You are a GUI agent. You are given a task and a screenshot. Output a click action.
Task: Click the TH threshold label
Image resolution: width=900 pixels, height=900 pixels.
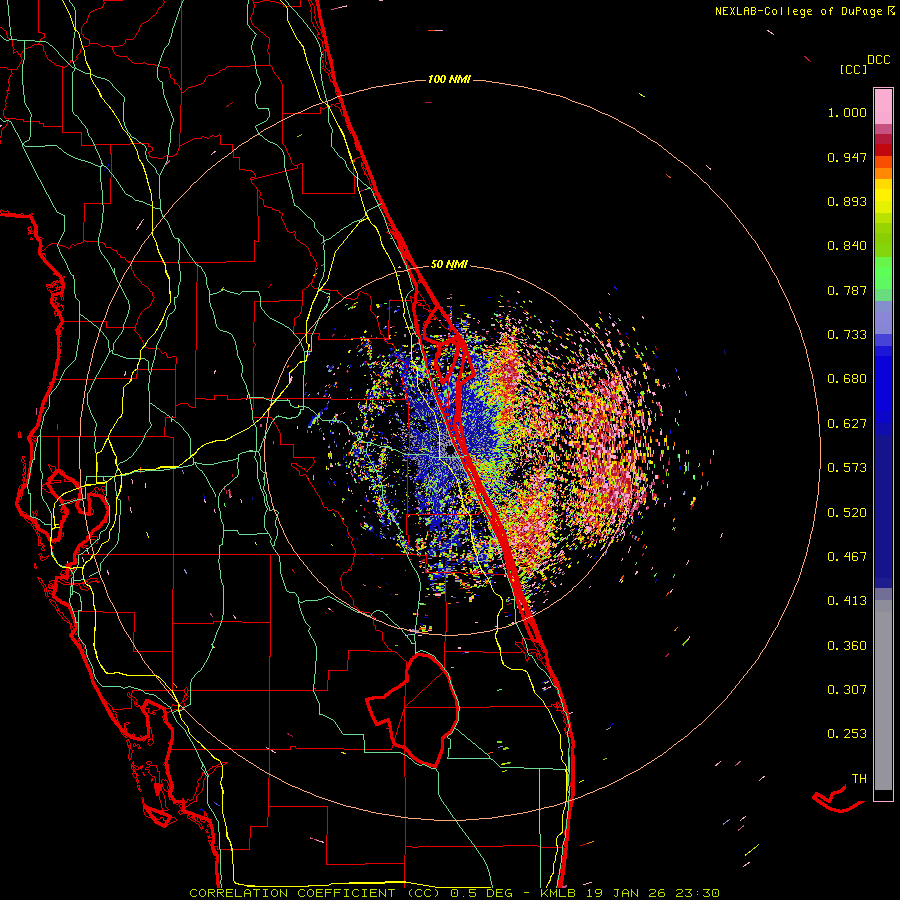point(859,779)
